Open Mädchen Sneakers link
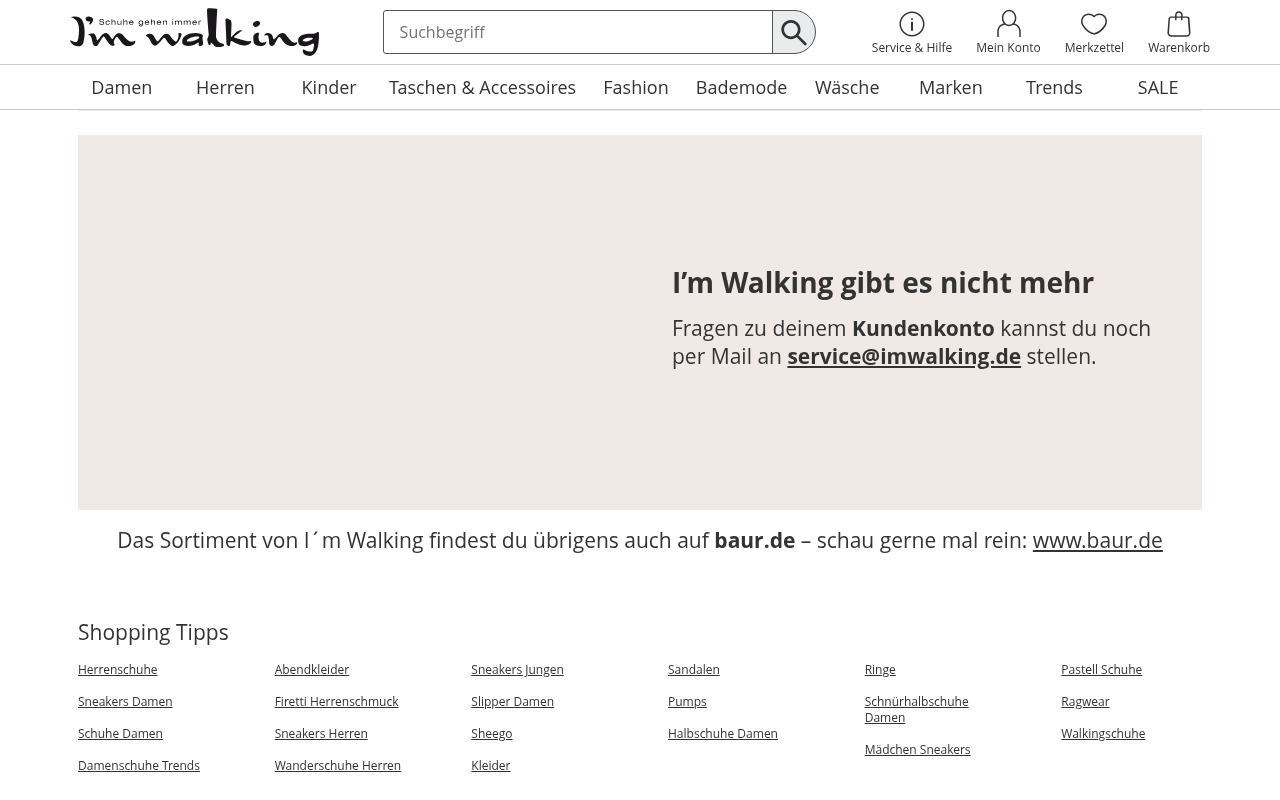This screenshot has width=1280, height=800. (x=917, y=750)
